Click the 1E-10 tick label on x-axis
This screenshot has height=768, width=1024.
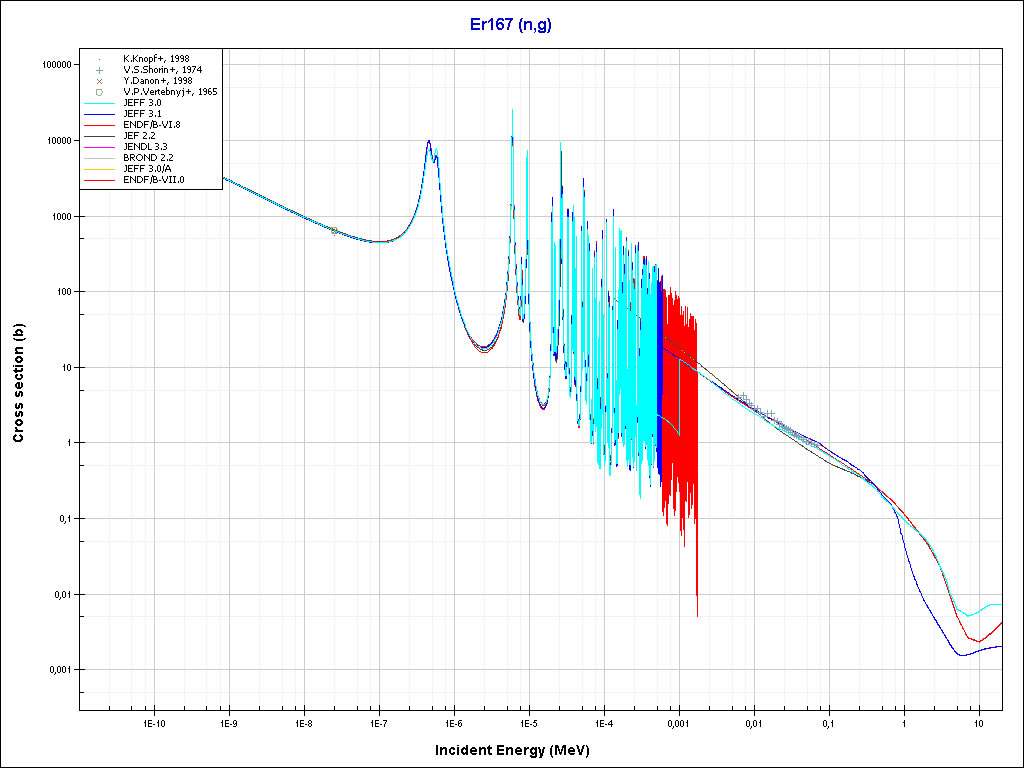pyautogui.click(x=153, y=722)
